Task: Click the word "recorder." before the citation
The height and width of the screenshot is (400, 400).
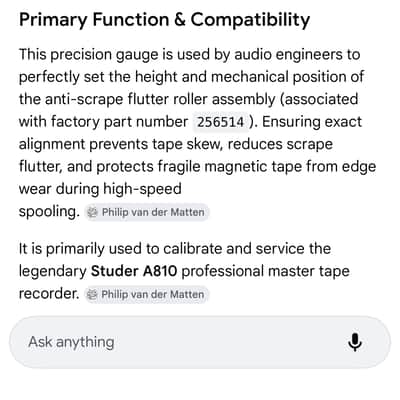Action: (x=49, y=294)
